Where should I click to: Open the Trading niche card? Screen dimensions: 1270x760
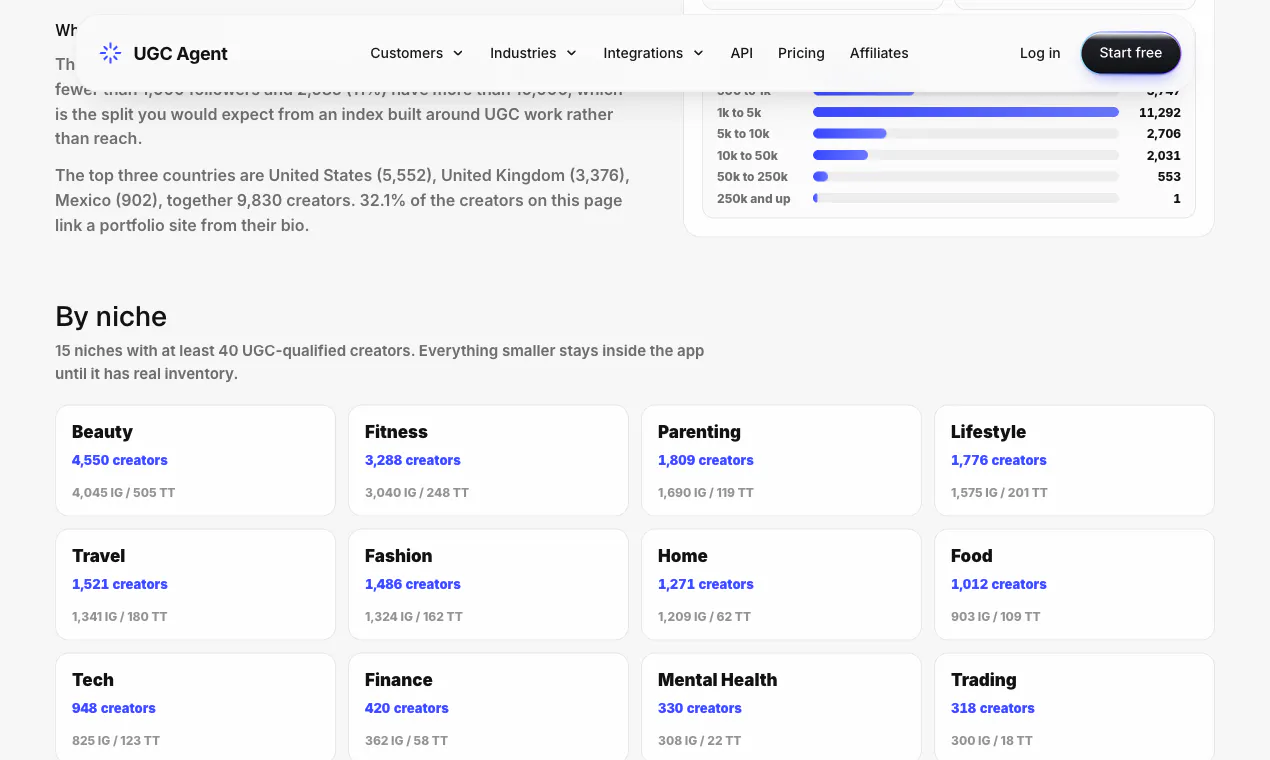pyautogui.click(x=1074, y=707)
